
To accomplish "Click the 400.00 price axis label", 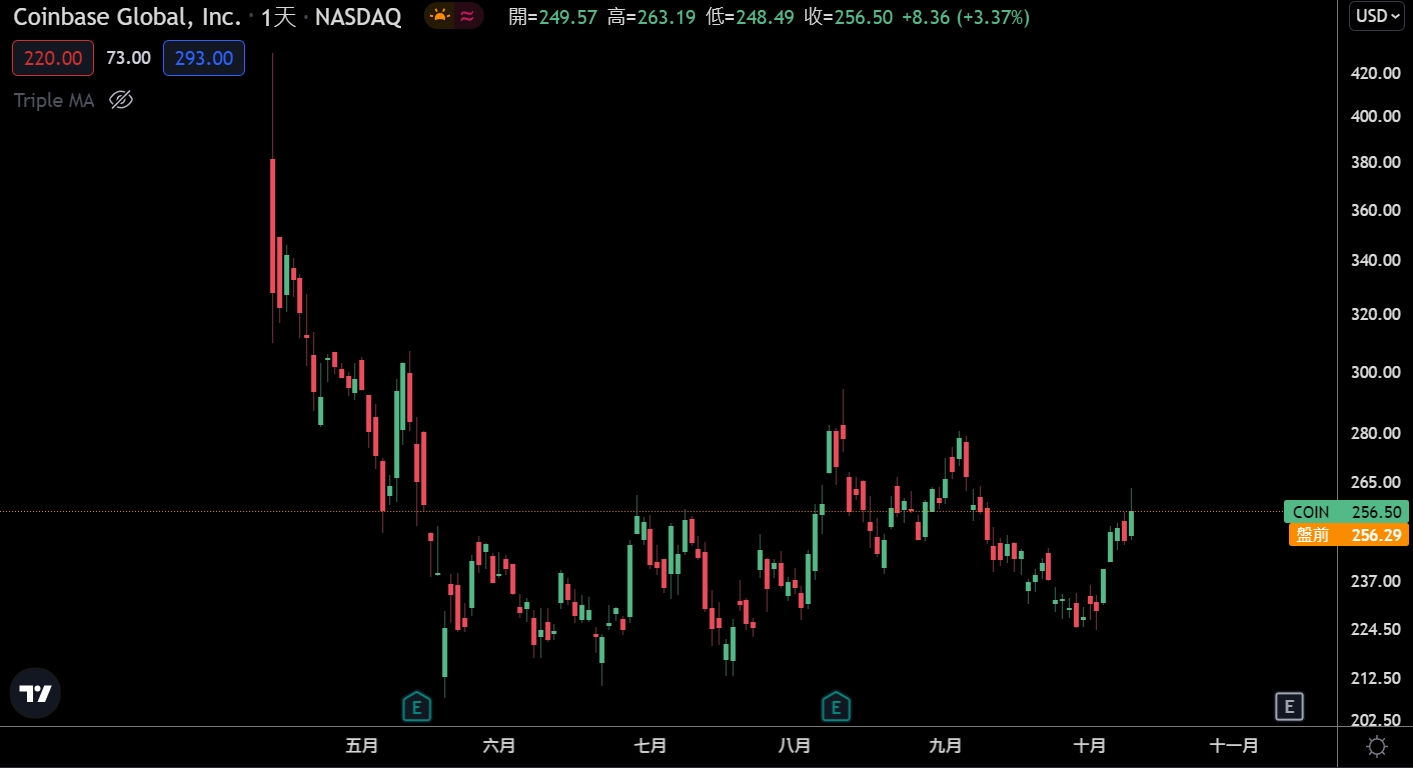I will 1375,116.
